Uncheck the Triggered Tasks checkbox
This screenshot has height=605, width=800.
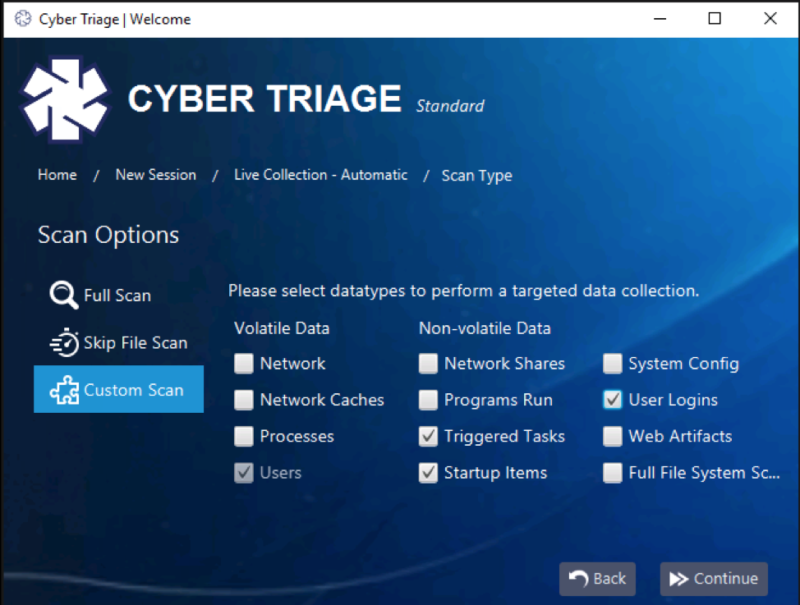428,436
